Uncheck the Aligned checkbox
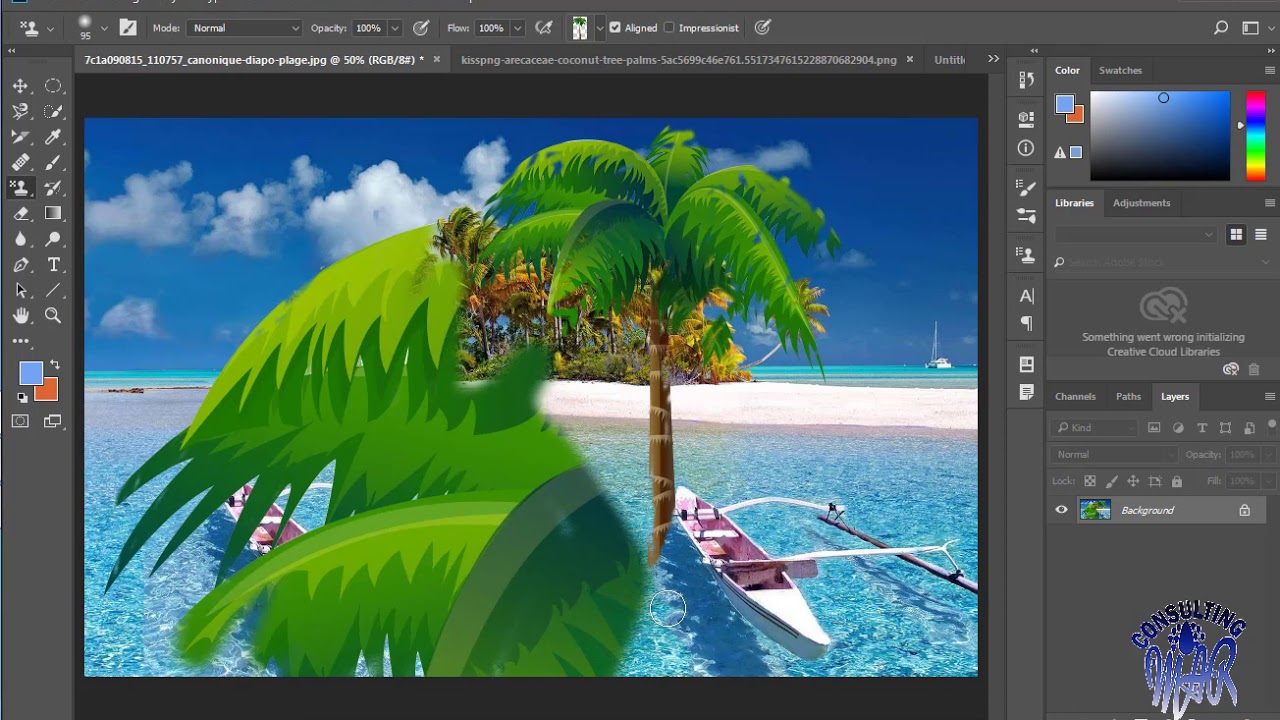The height and width of the screenshot is (720, 1280). coord(615,28)
